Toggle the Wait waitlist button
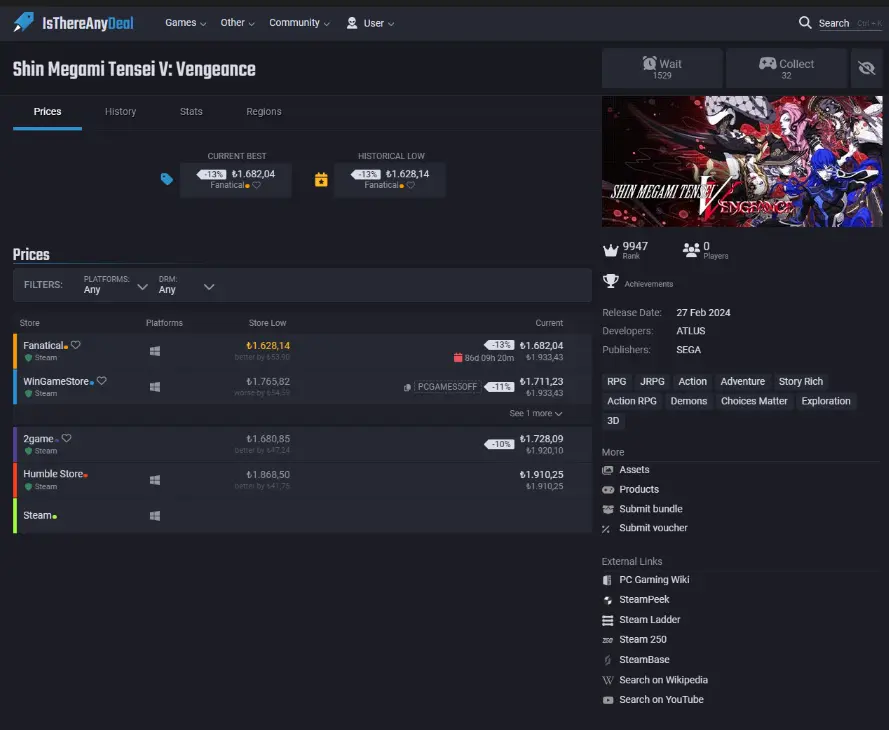The height and width of the screenshot is (730, 889). click(662, 68)
